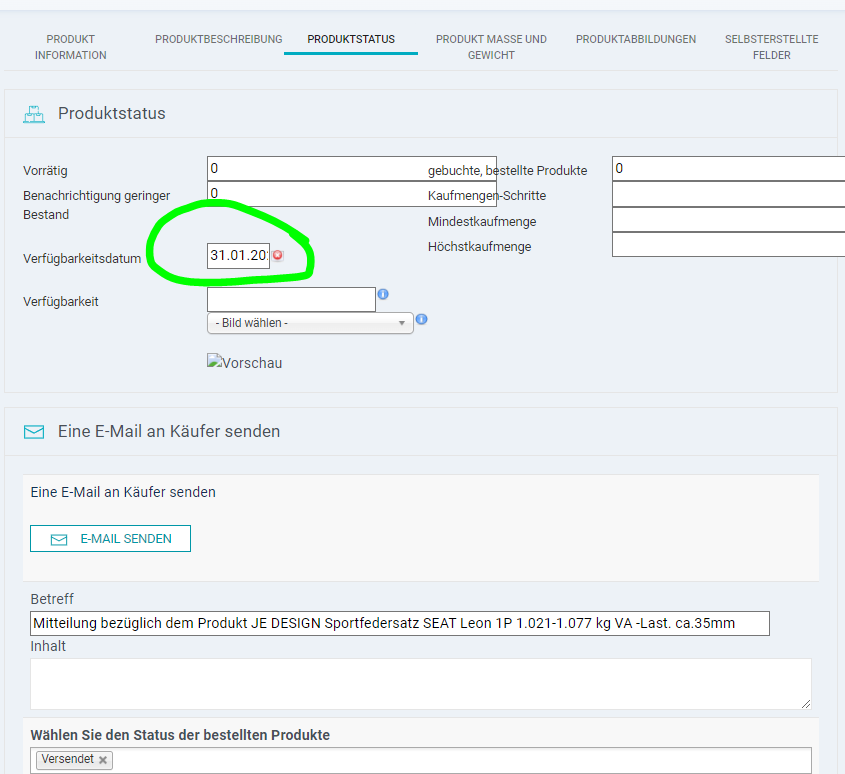Open the order status selection box
Viewport: 845px width, 774px height.
(450, 760)
